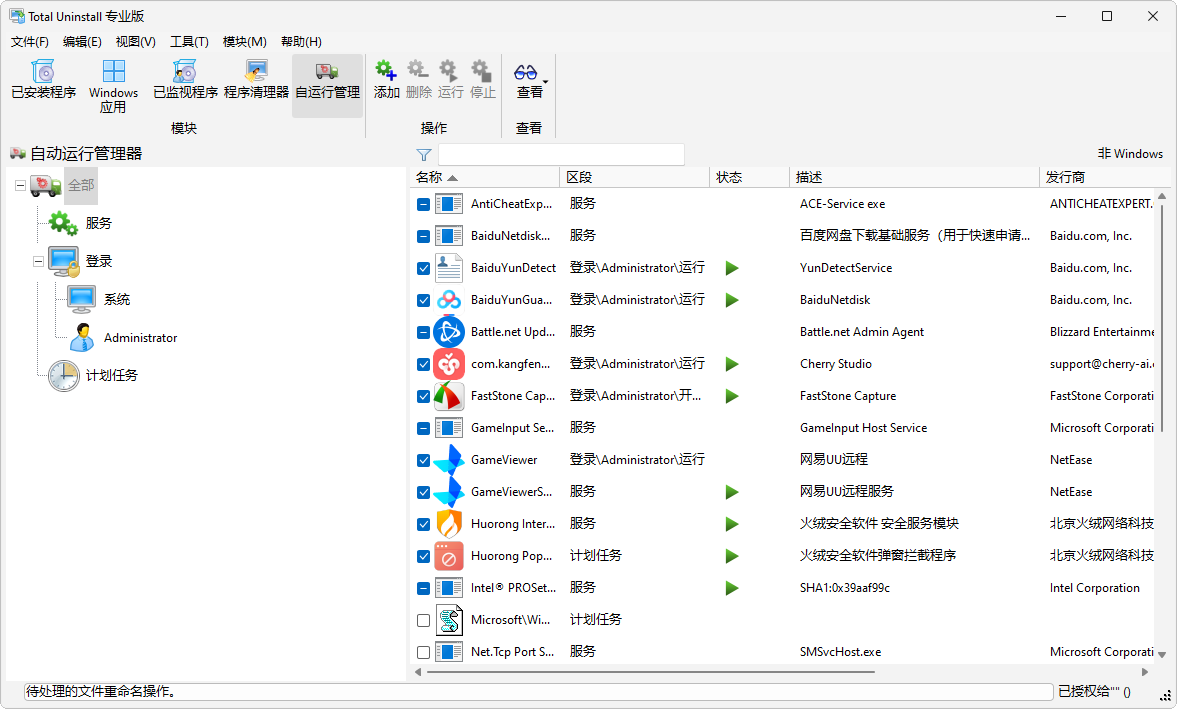Open the 模块 menu
The image size is (1177, 709).
pyautogui.click(x=245, y=41)
